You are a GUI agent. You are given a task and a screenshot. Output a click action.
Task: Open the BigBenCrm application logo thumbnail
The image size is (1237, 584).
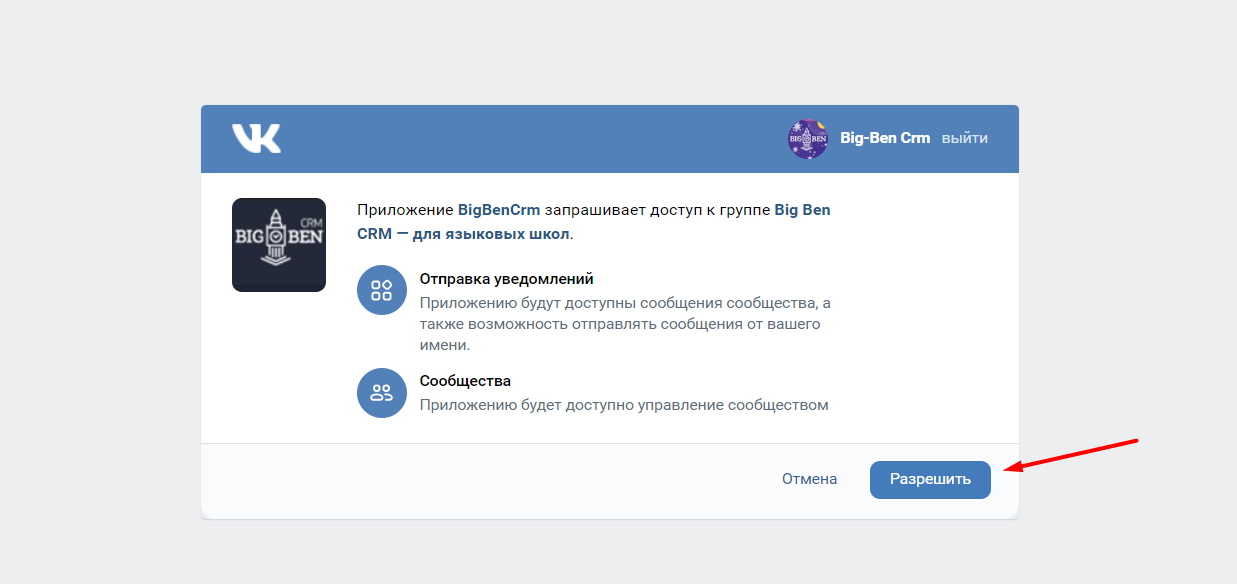(279, 245)
